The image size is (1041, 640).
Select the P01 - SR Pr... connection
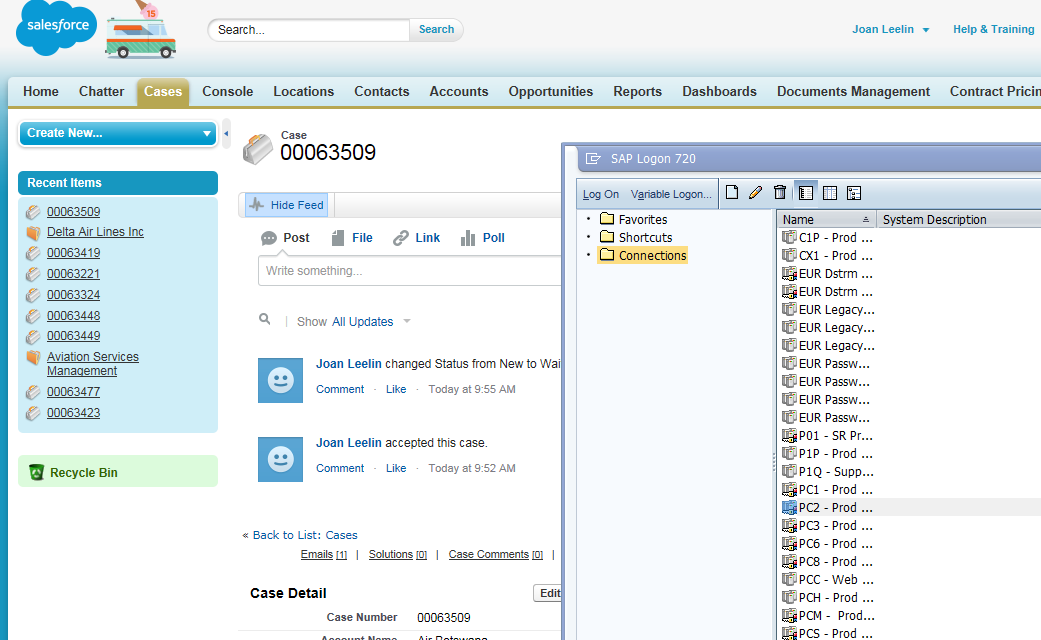point(828,436)
